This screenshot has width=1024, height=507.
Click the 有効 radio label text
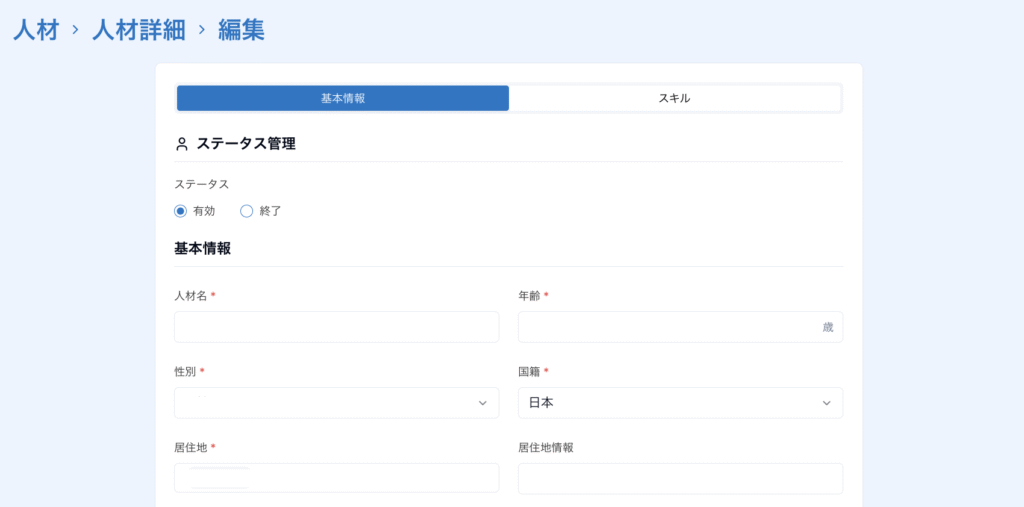click(204, 211)
